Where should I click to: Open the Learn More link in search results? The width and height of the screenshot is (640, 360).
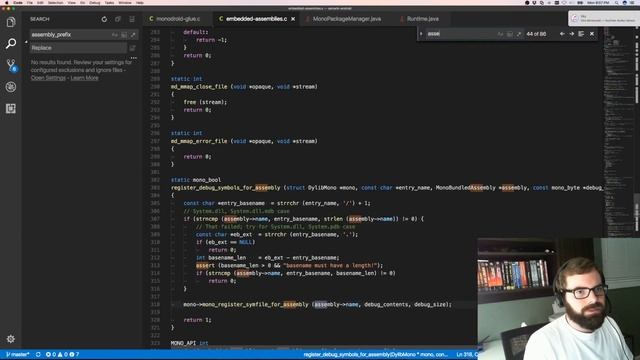tap(84, 78)
